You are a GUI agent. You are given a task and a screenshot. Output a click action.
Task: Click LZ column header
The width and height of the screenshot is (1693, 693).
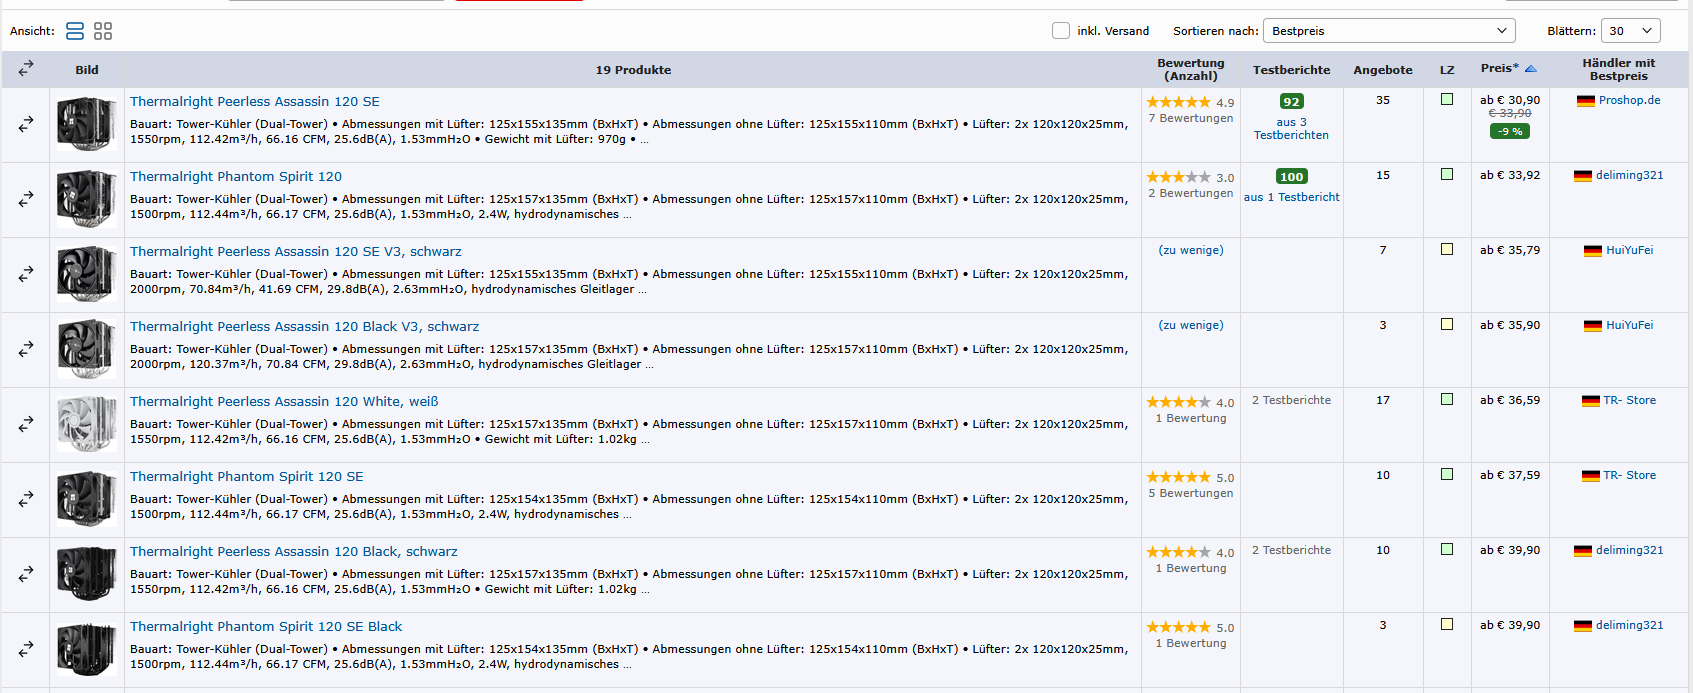1447,70
